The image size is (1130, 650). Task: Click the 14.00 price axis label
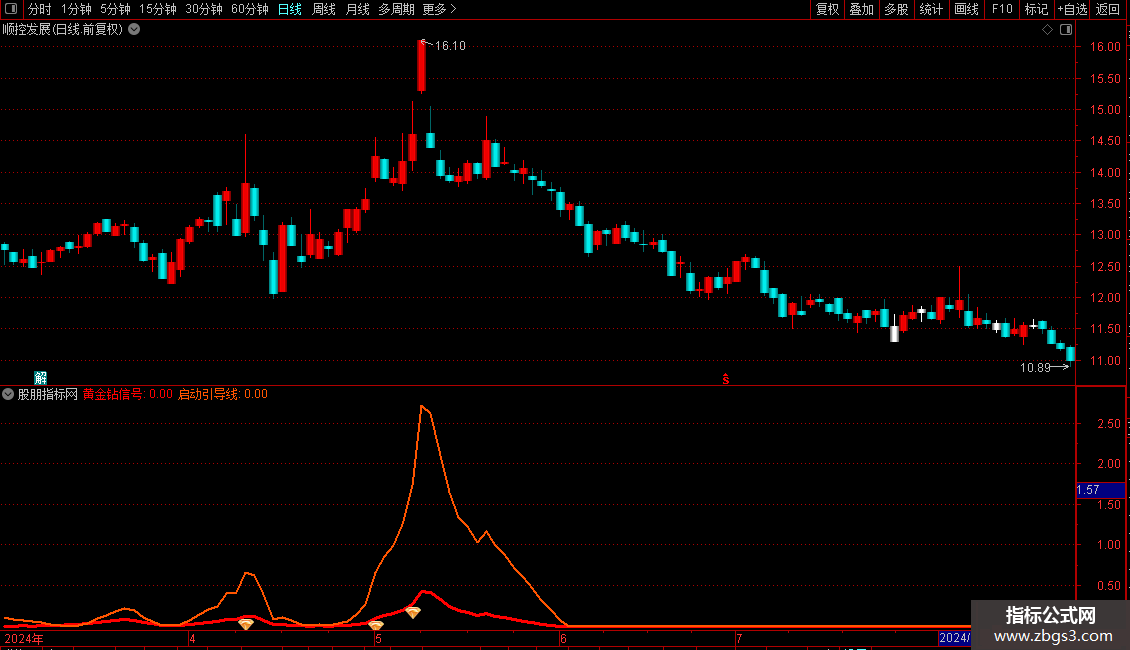(x=1105, y=172)
